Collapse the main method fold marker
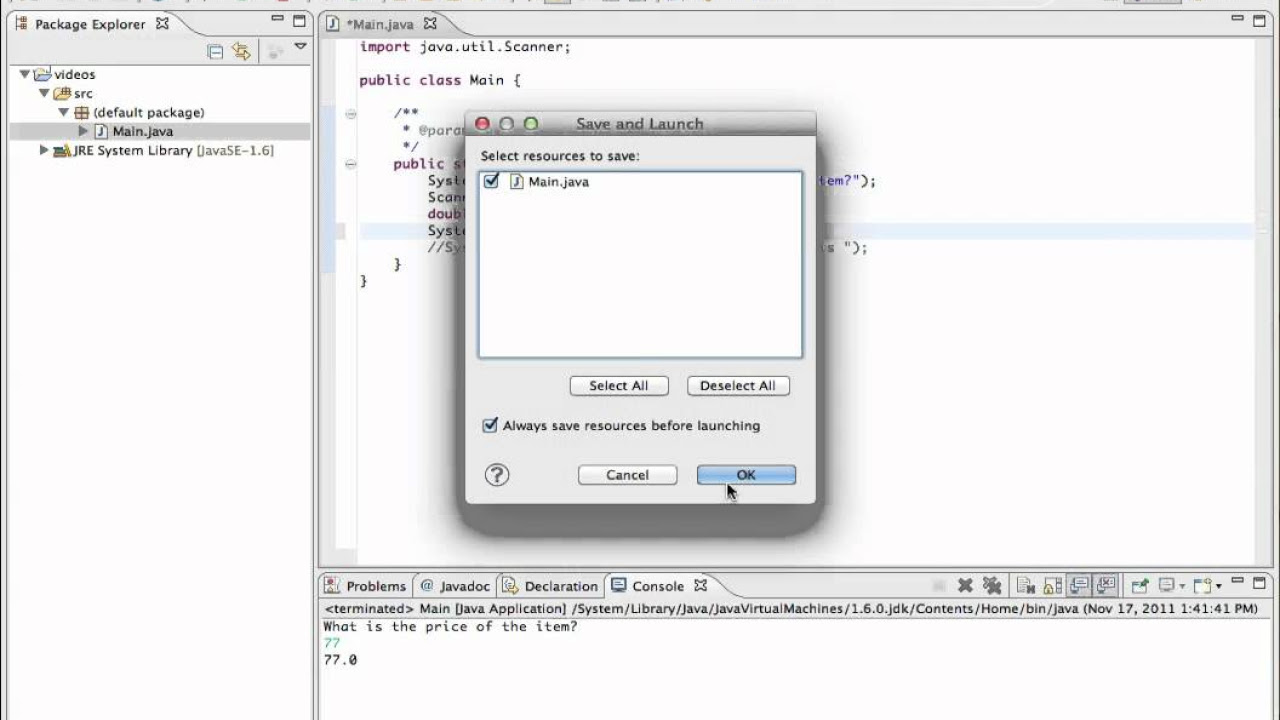 [x=350, y=164]
